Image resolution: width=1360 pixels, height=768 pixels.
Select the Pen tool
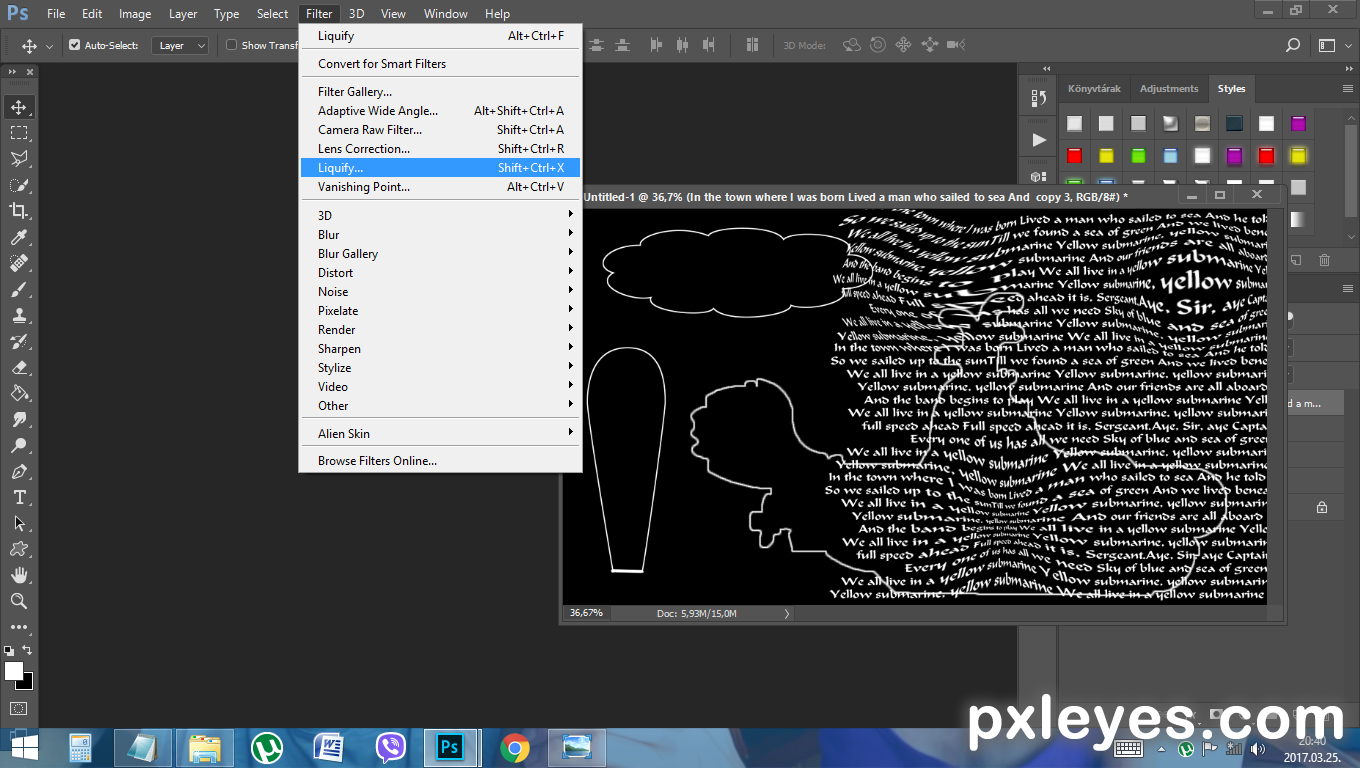pos(19,471)
